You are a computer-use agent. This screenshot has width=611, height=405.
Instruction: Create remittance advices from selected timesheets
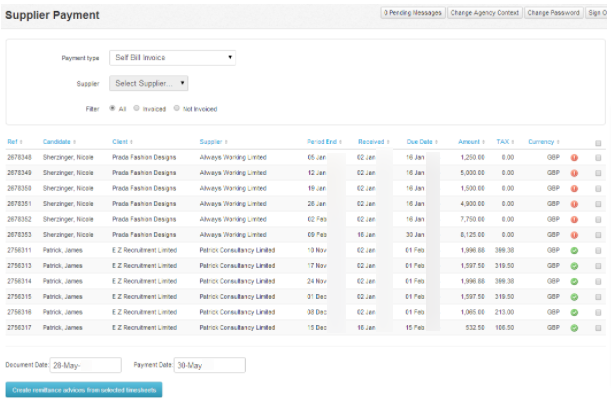pos(84,390)
